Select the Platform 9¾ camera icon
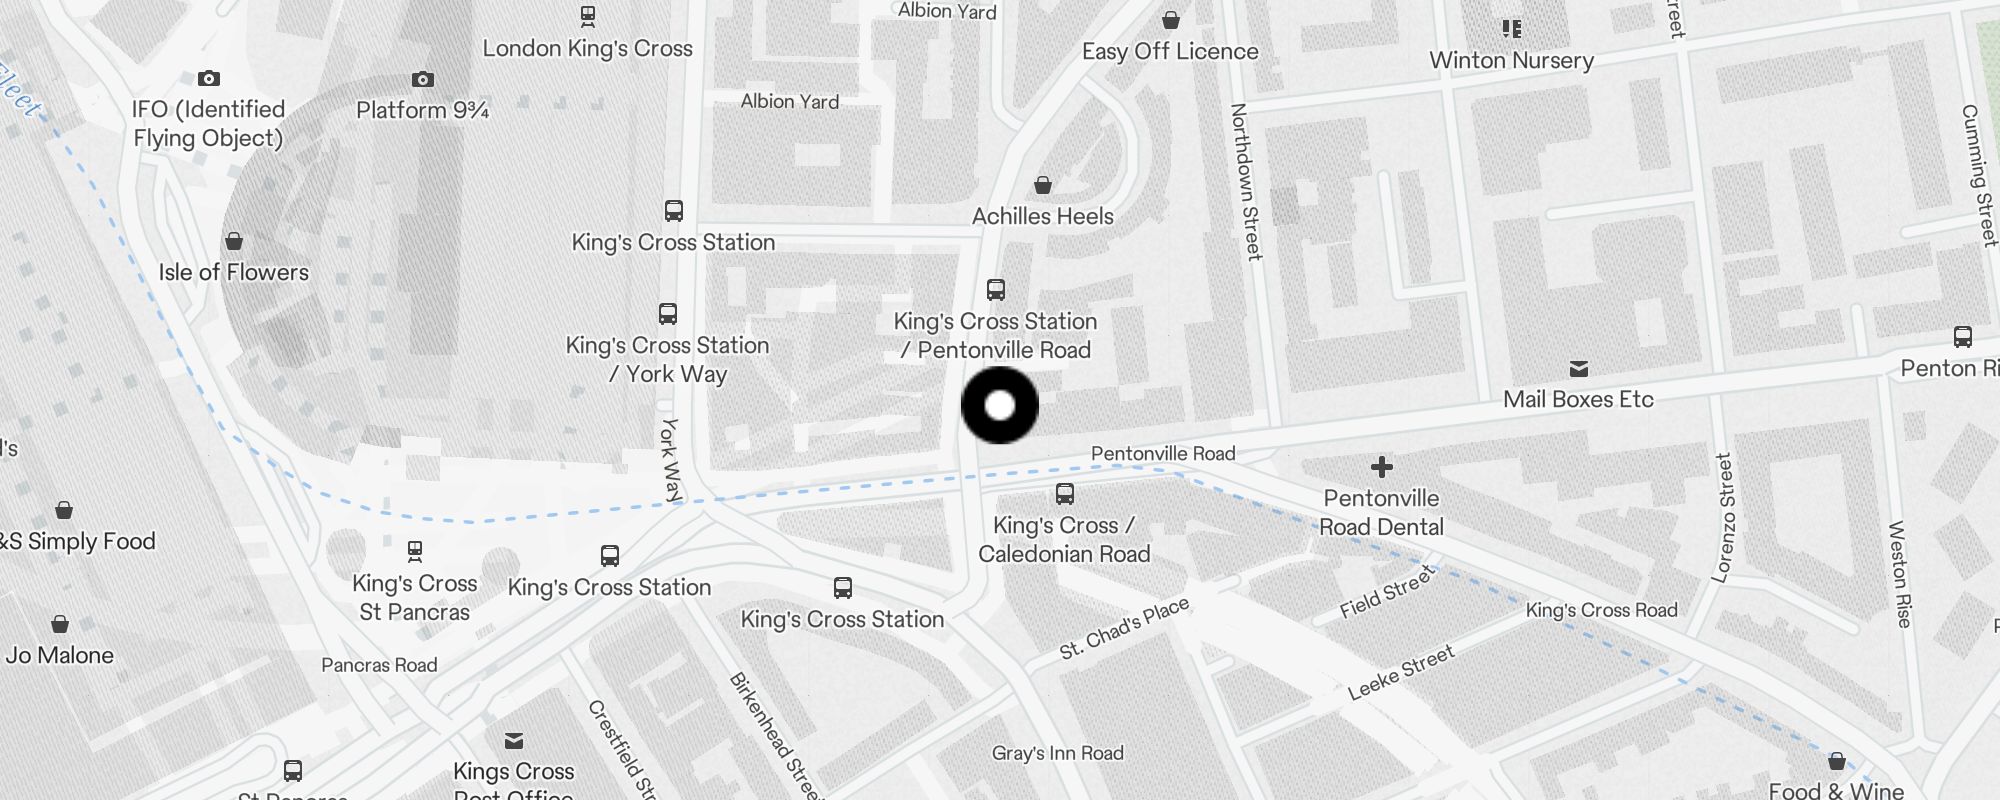Screen dimensions: 2000x800 click(x=423, y=79)
